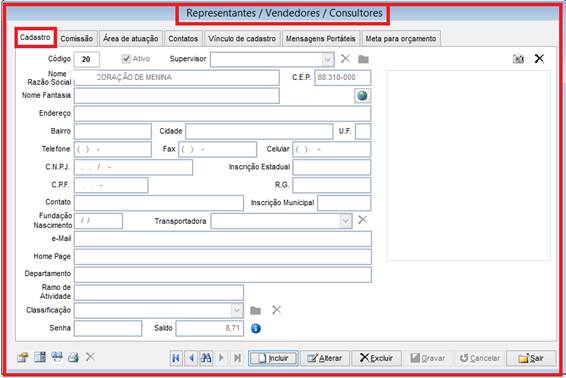Go to the last record
This screenshot has width=566, height=378.
pos(237,358)
